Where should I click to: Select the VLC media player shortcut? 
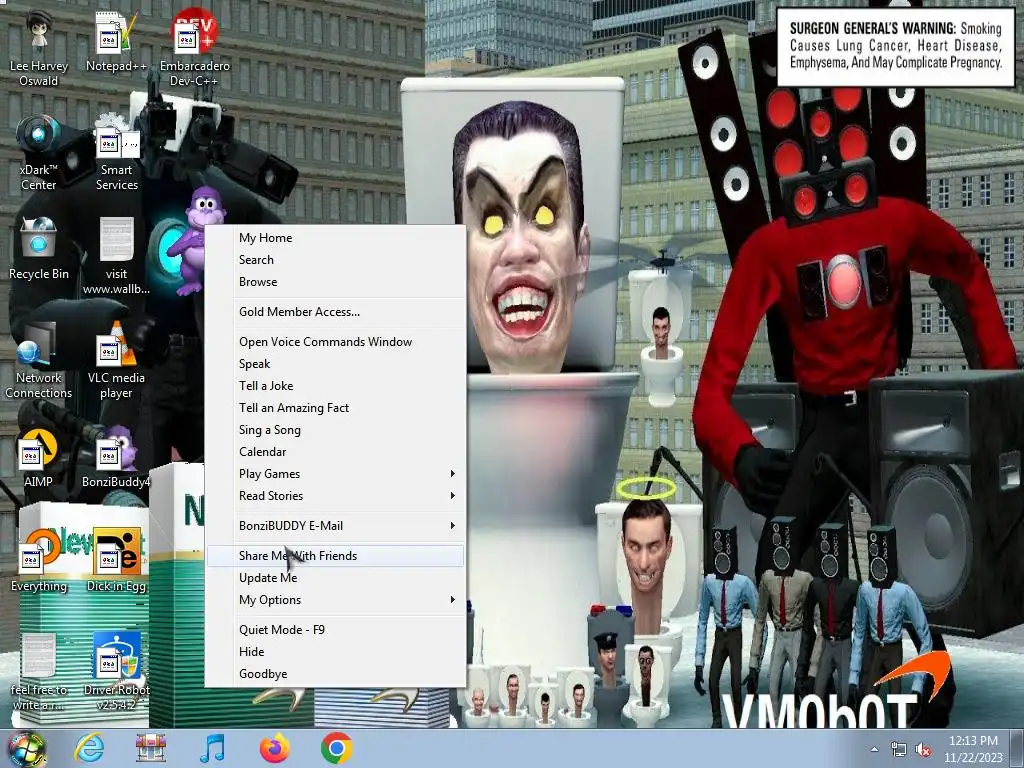coord(116,360)
